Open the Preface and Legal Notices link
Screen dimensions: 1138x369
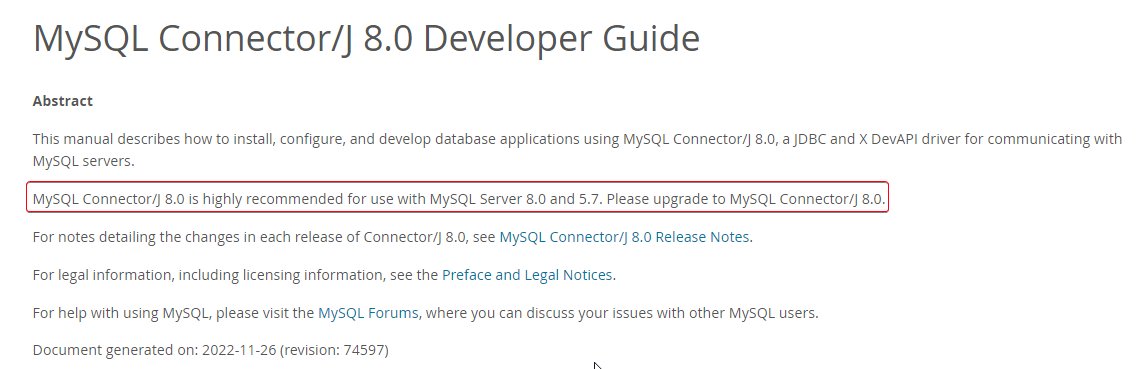(x=528, y=275)
